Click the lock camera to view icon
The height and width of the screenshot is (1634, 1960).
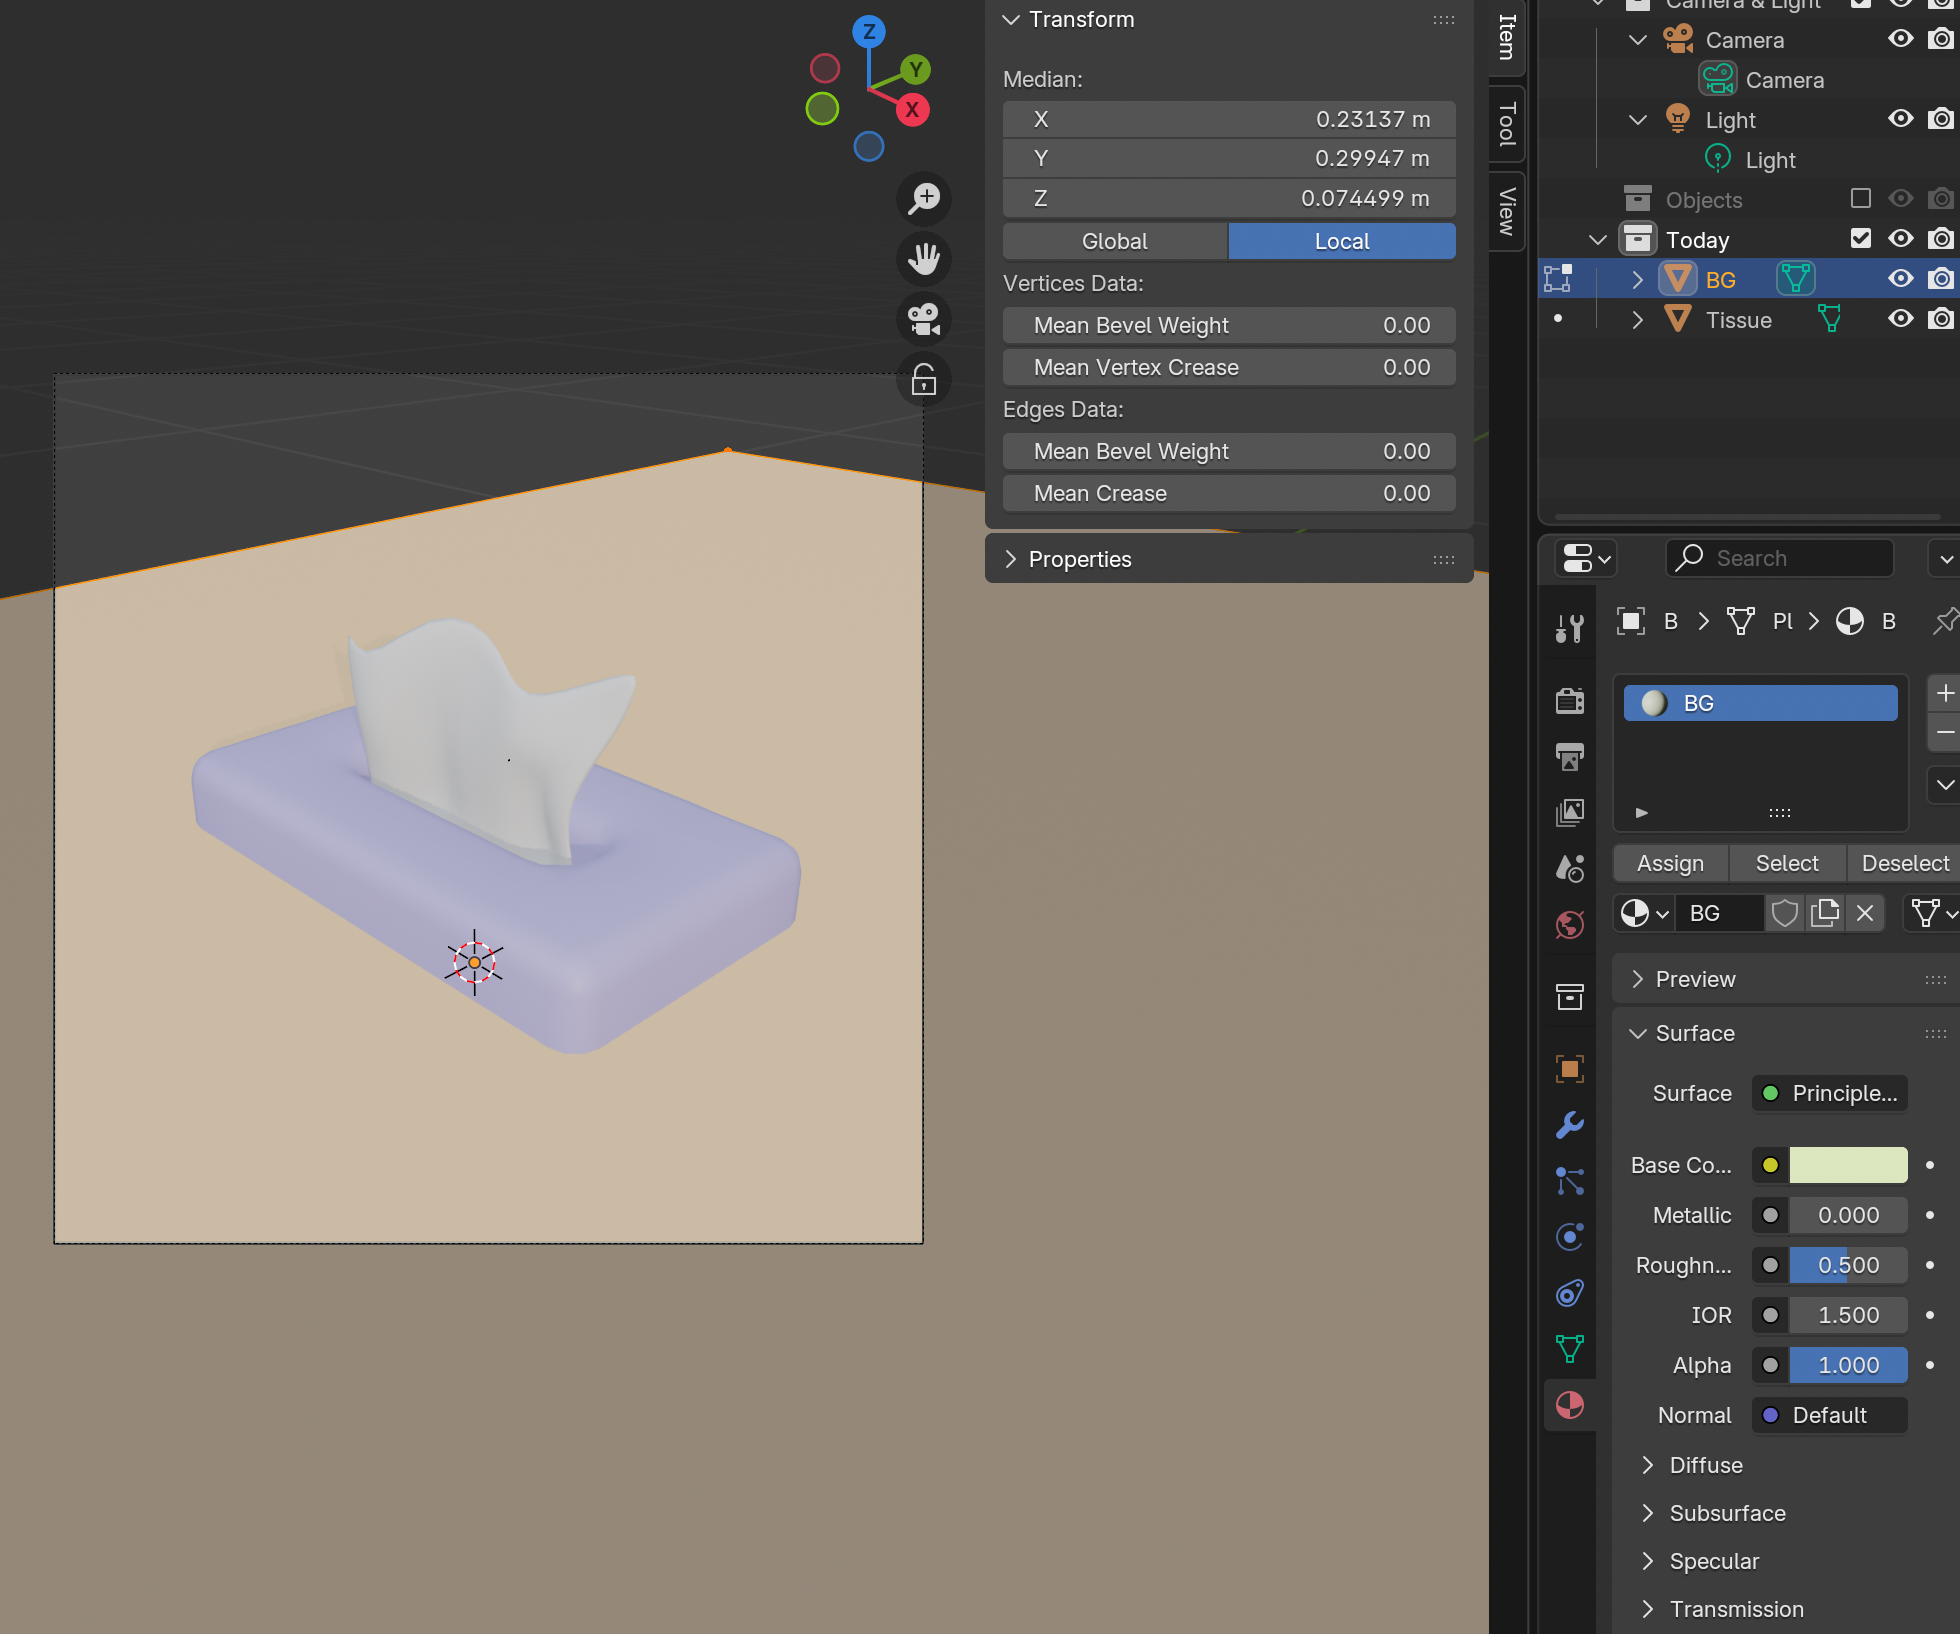click(x=924, y=380)
